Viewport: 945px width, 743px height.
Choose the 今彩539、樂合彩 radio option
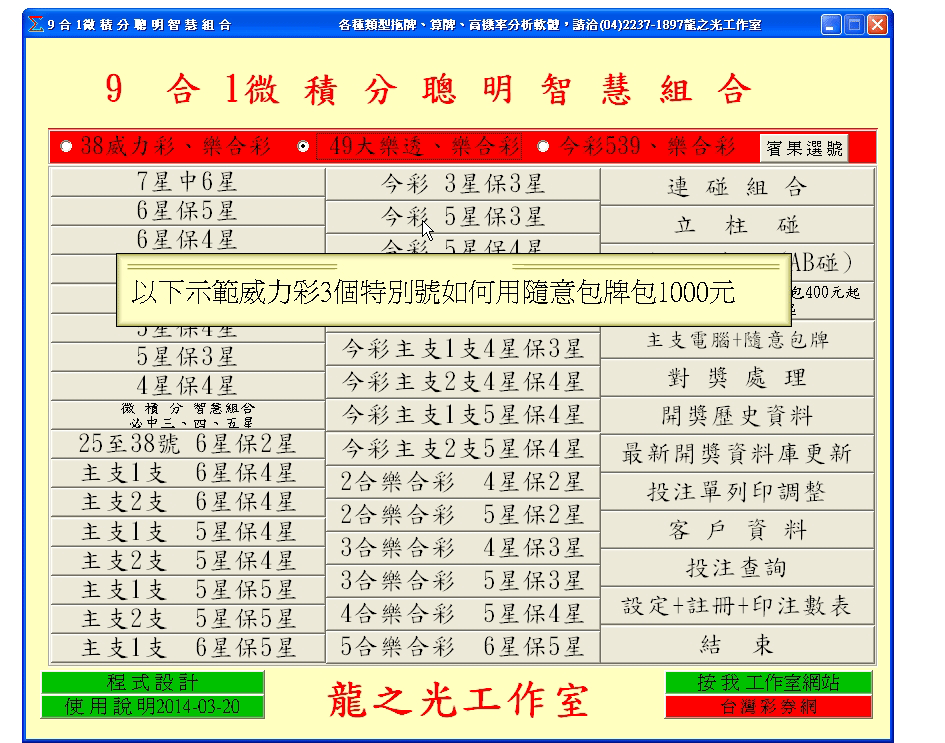(x=639, y=146)
